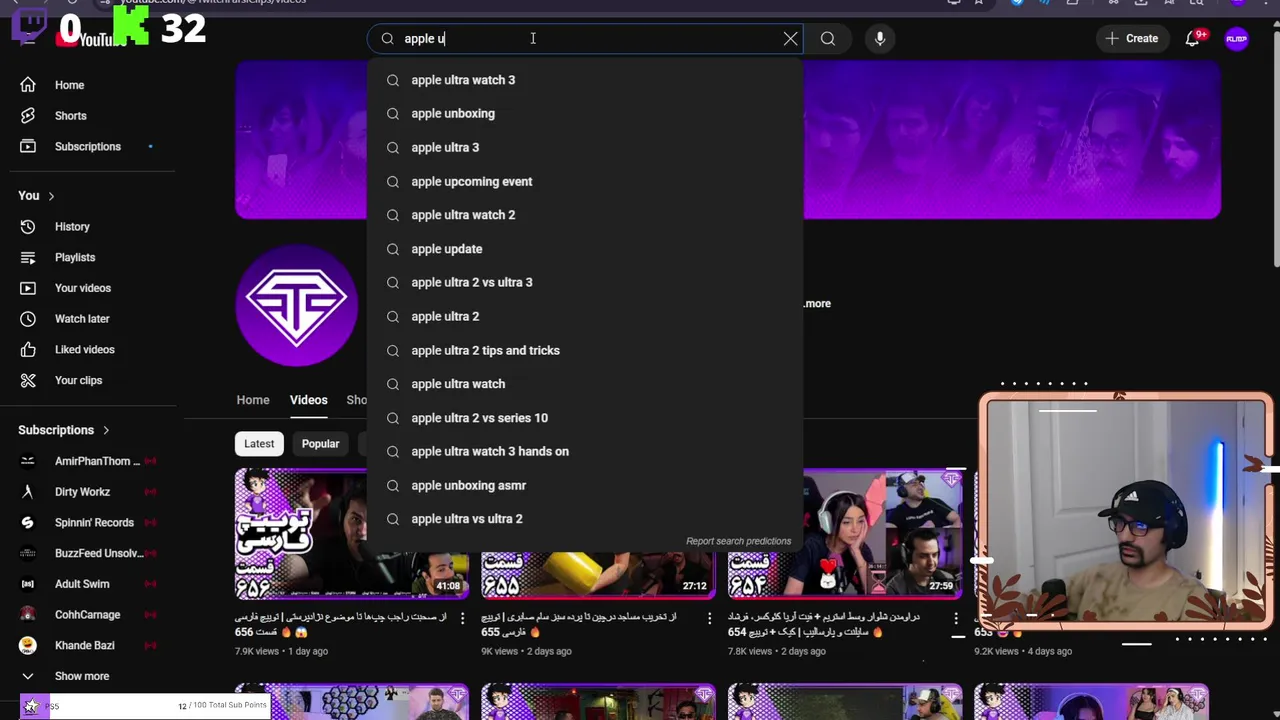1280x720 pixels.
Task: Choose suggestion 'apple ultra 3'
Action: pyautogui.click(x=585, y=148)
